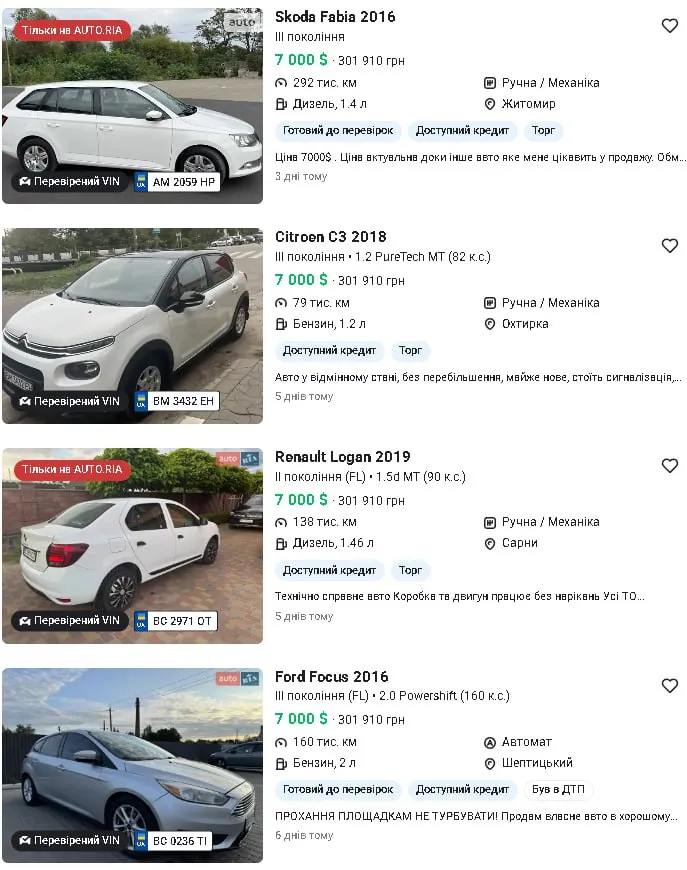This screenshot has width=687, height=870.
Task: Open Skoda Fabia 2016 listing title
Action: pos(335,17)
